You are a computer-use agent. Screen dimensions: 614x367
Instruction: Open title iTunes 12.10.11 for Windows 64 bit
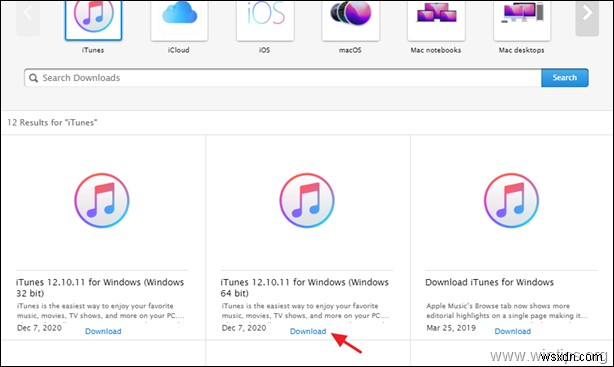pos(305,287)
